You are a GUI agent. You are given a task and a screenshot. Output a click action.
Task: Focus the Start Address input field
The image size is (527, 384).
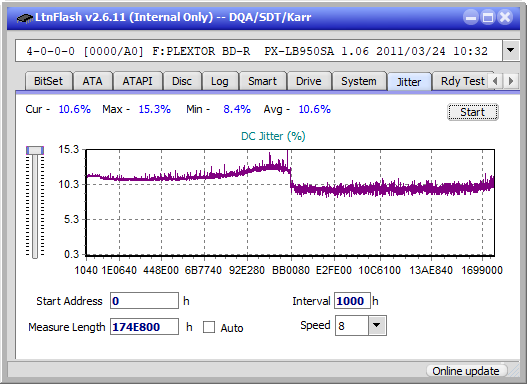[145, 301]
